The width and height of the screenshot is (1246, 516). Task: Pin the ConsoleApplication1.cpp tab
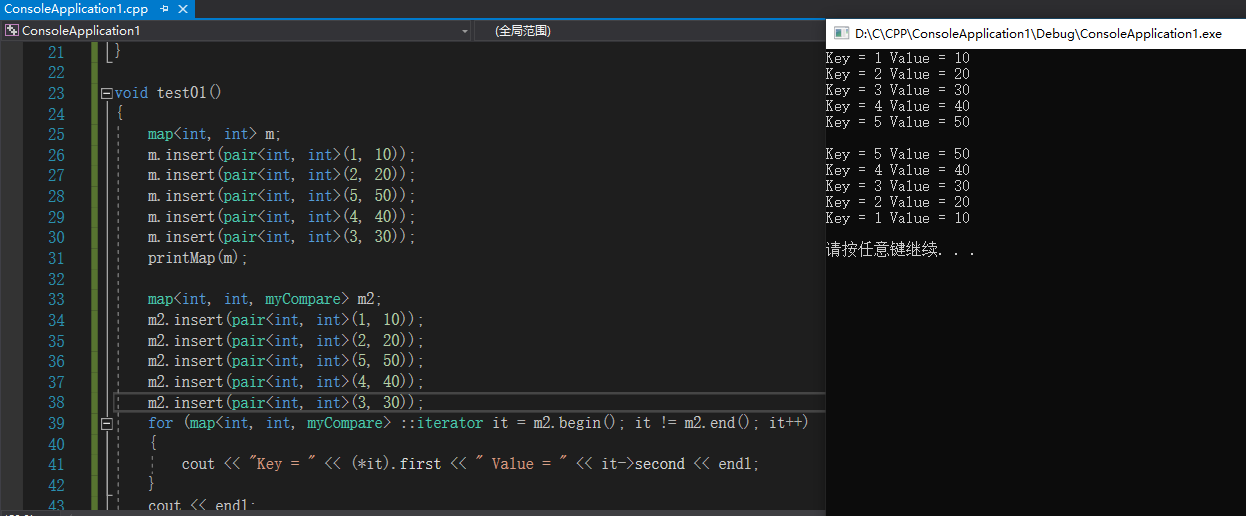pos(164,9)
